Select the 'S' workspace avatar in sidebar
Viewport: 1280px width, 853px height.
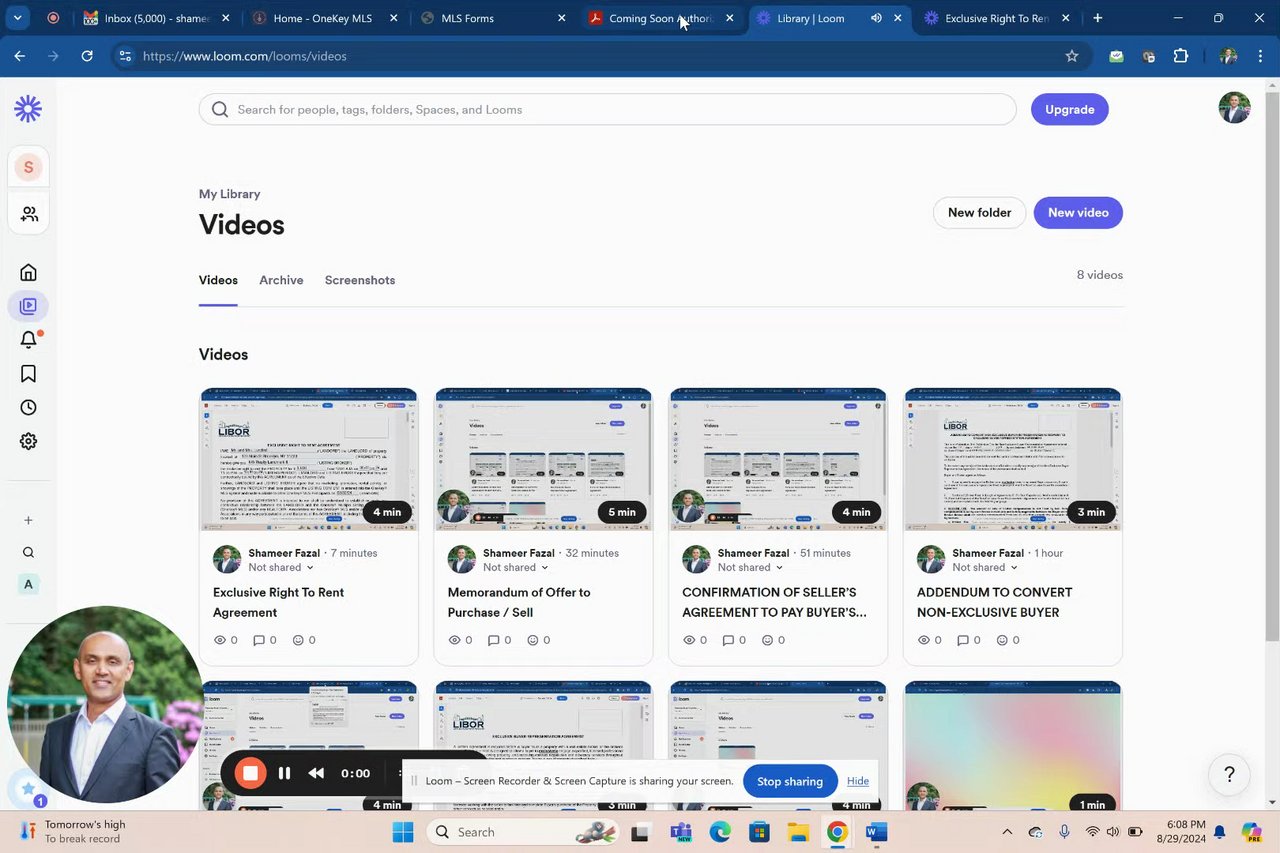(x=28, y=167)
